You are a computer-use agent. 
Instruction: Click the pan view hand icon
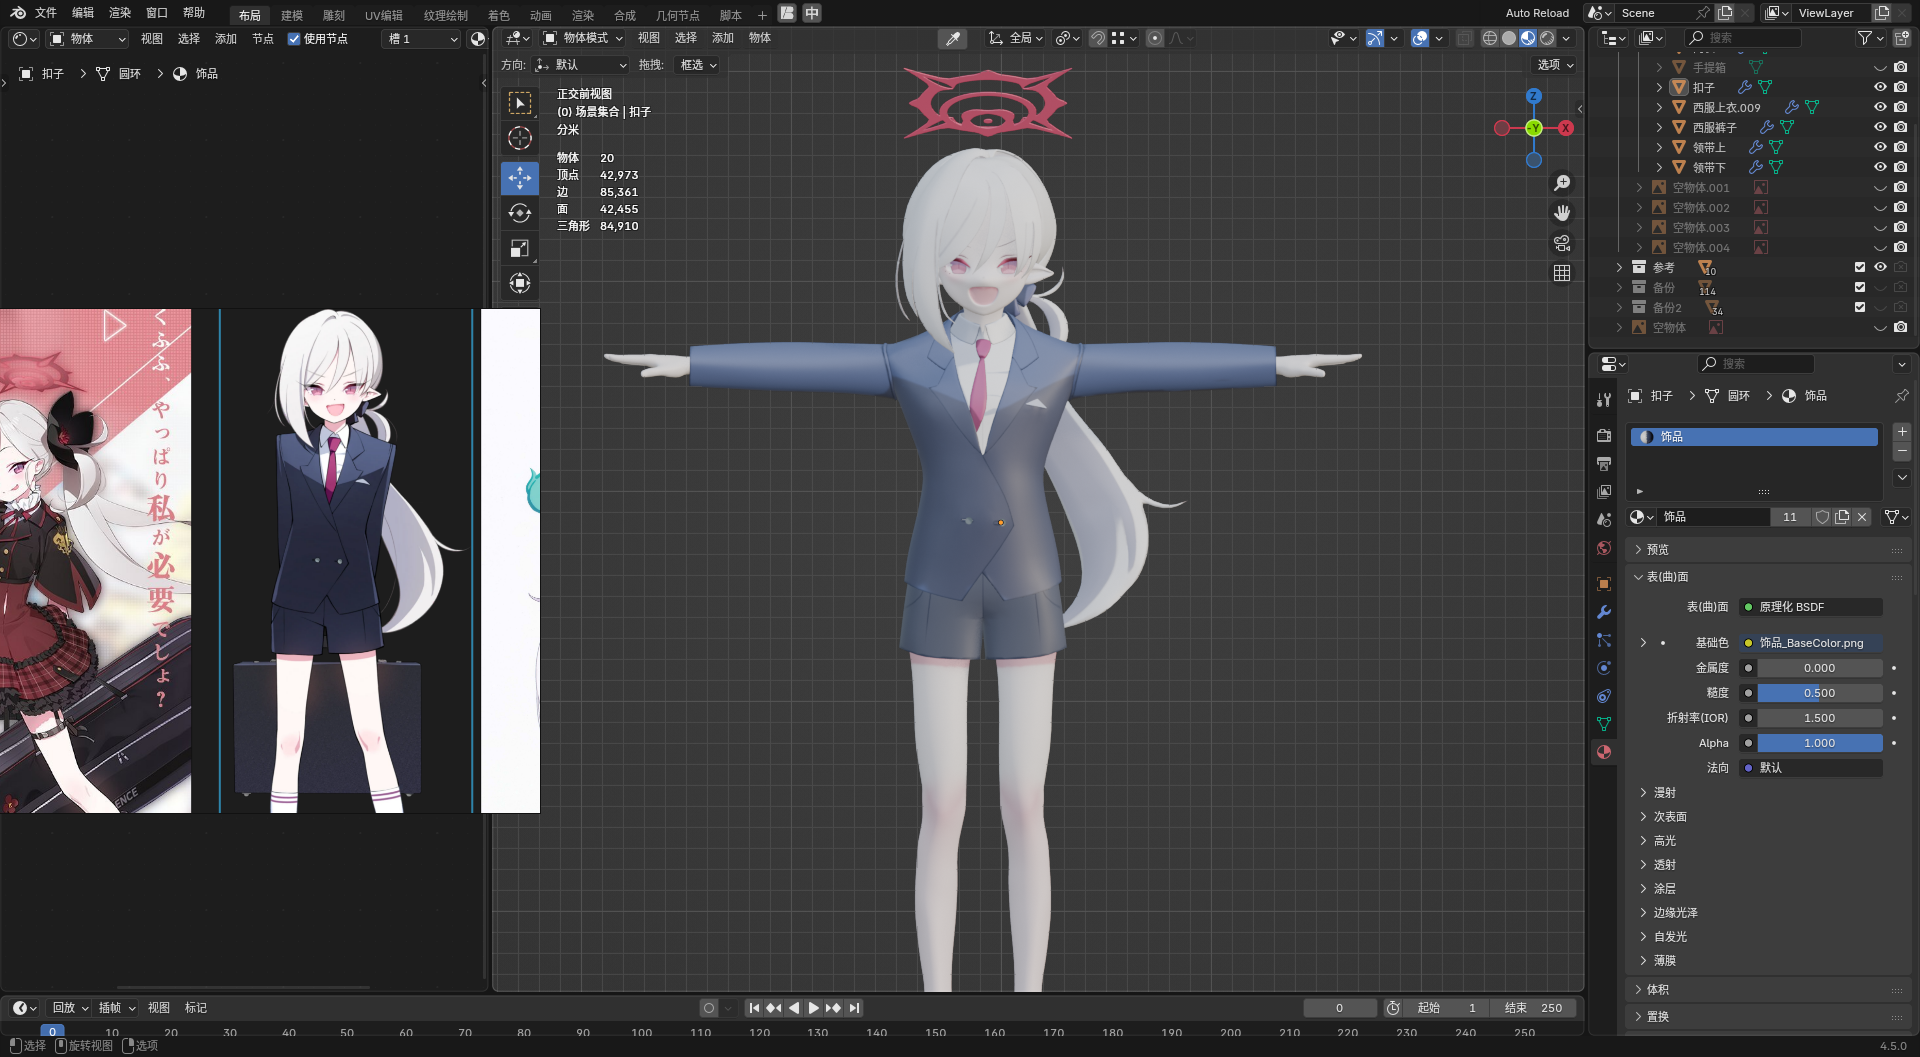coord(1561,213)
